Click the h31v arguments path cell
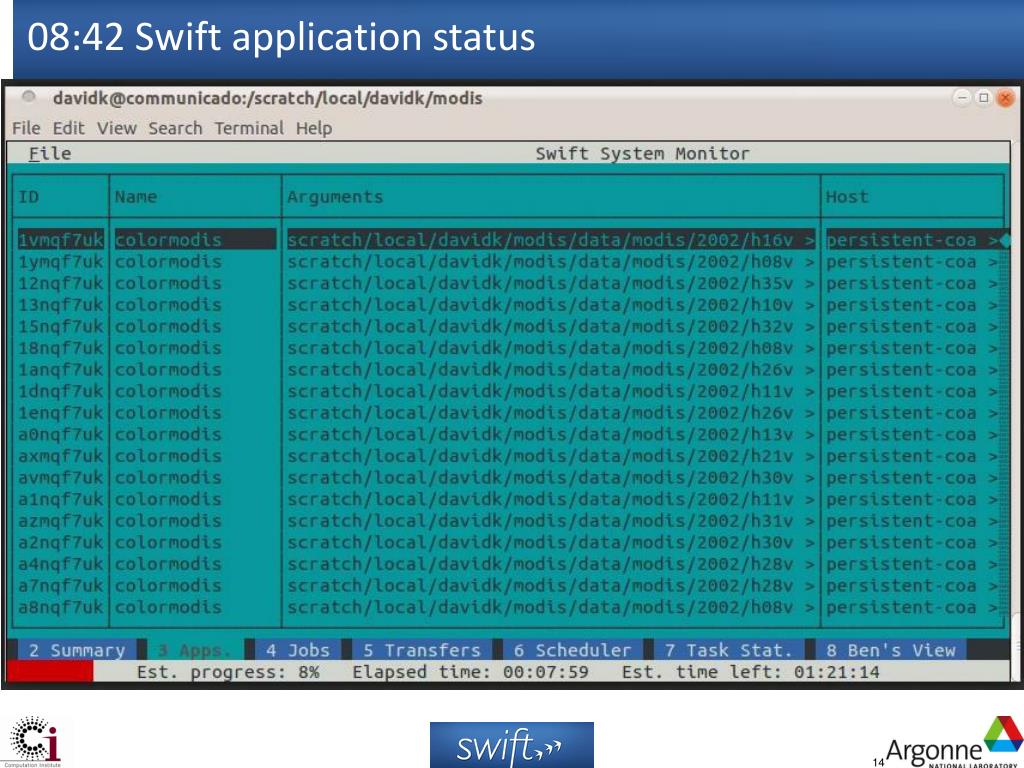The image size is (1024, 768). click(x=551, y=520)
